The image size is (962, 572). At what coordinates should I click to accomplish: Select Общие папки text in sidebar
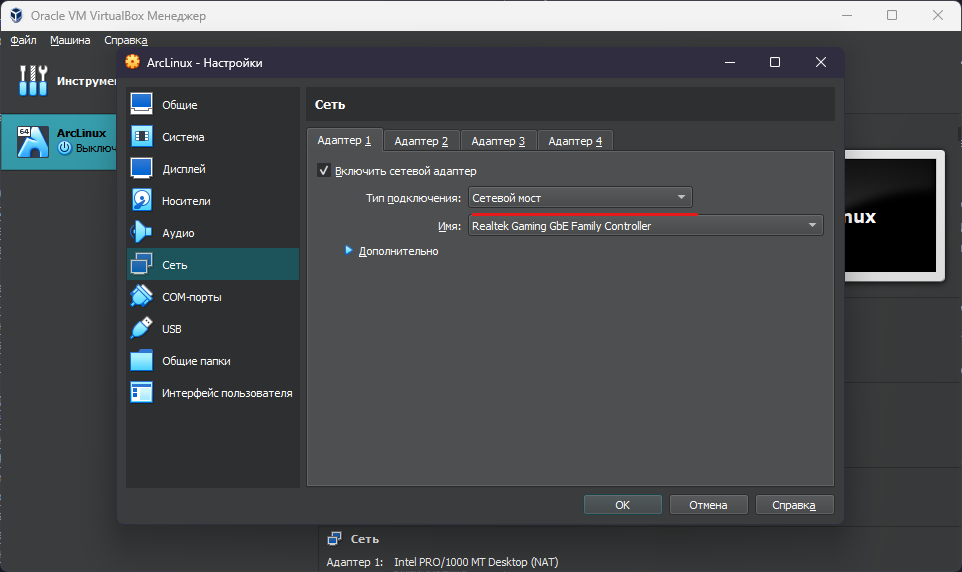click(196, 361)
